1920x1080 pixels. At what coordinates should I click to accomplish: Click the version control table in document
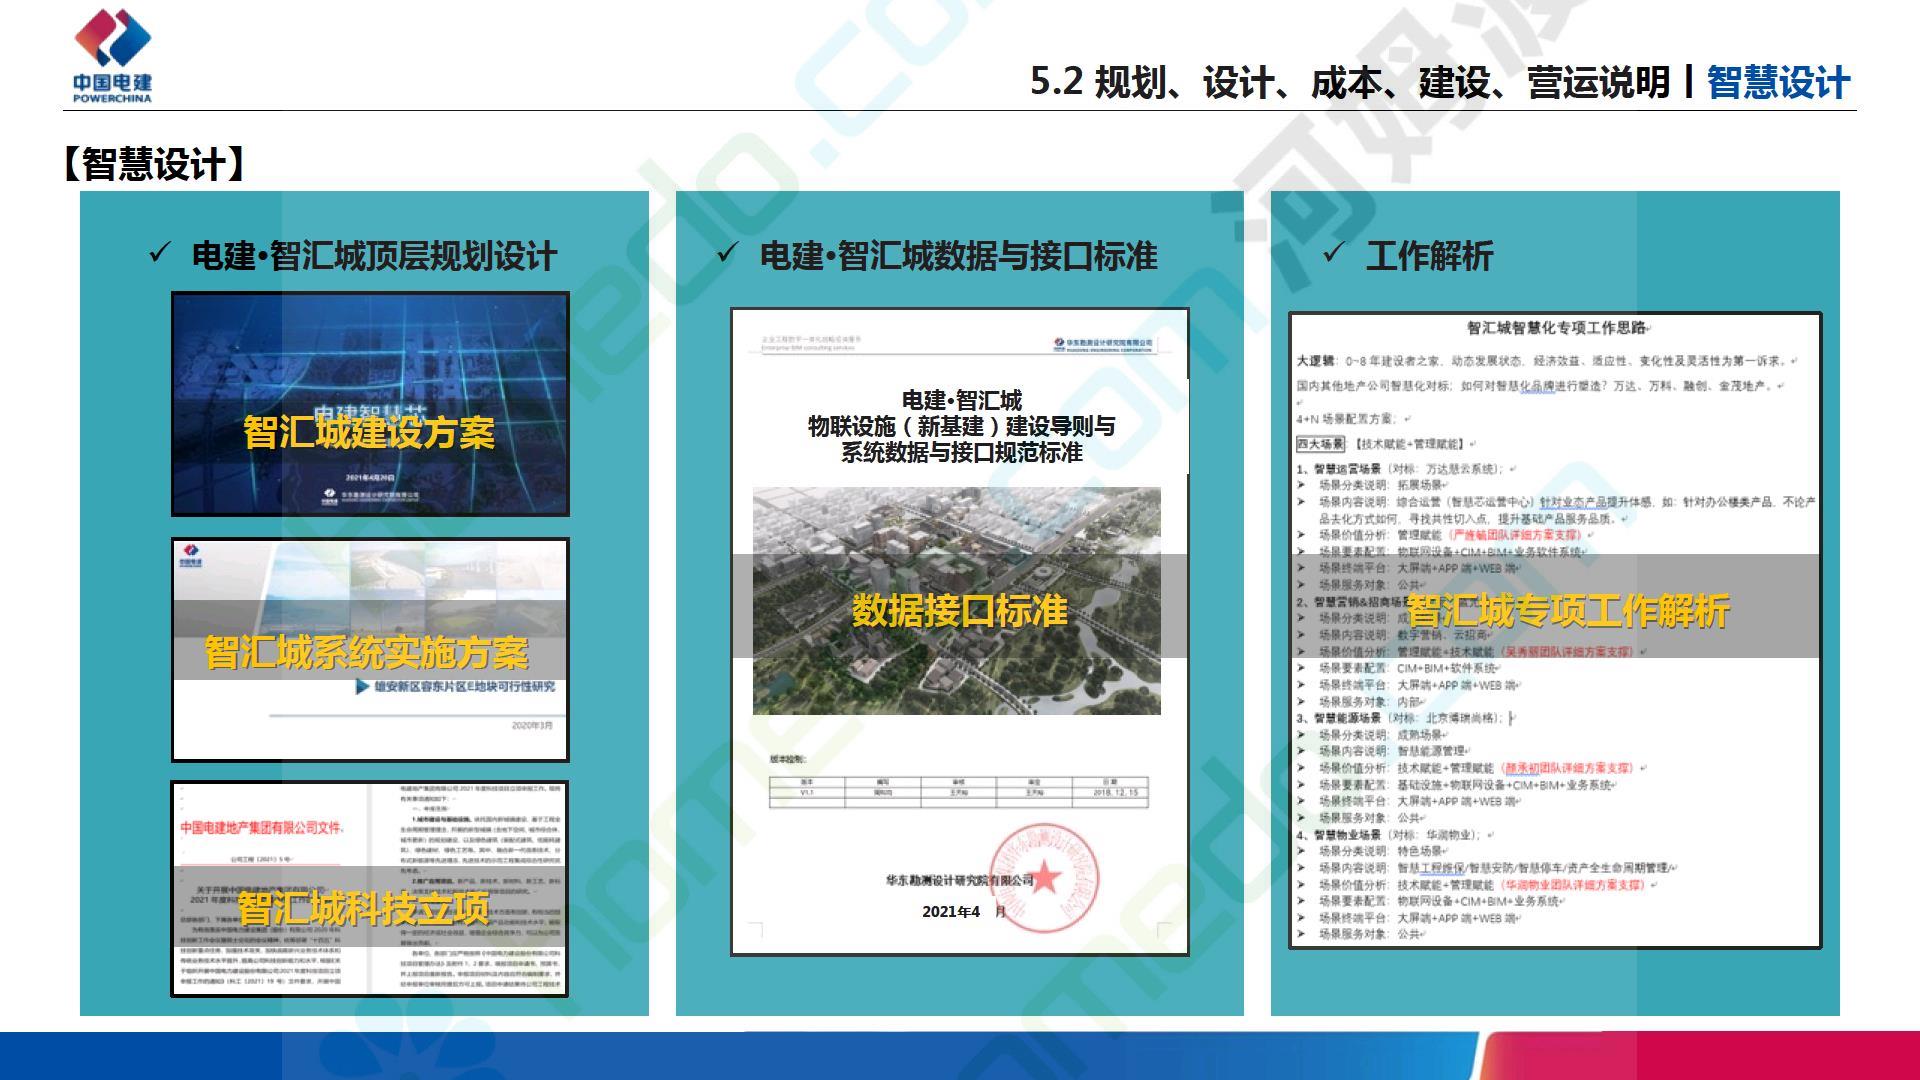(959, 791)
